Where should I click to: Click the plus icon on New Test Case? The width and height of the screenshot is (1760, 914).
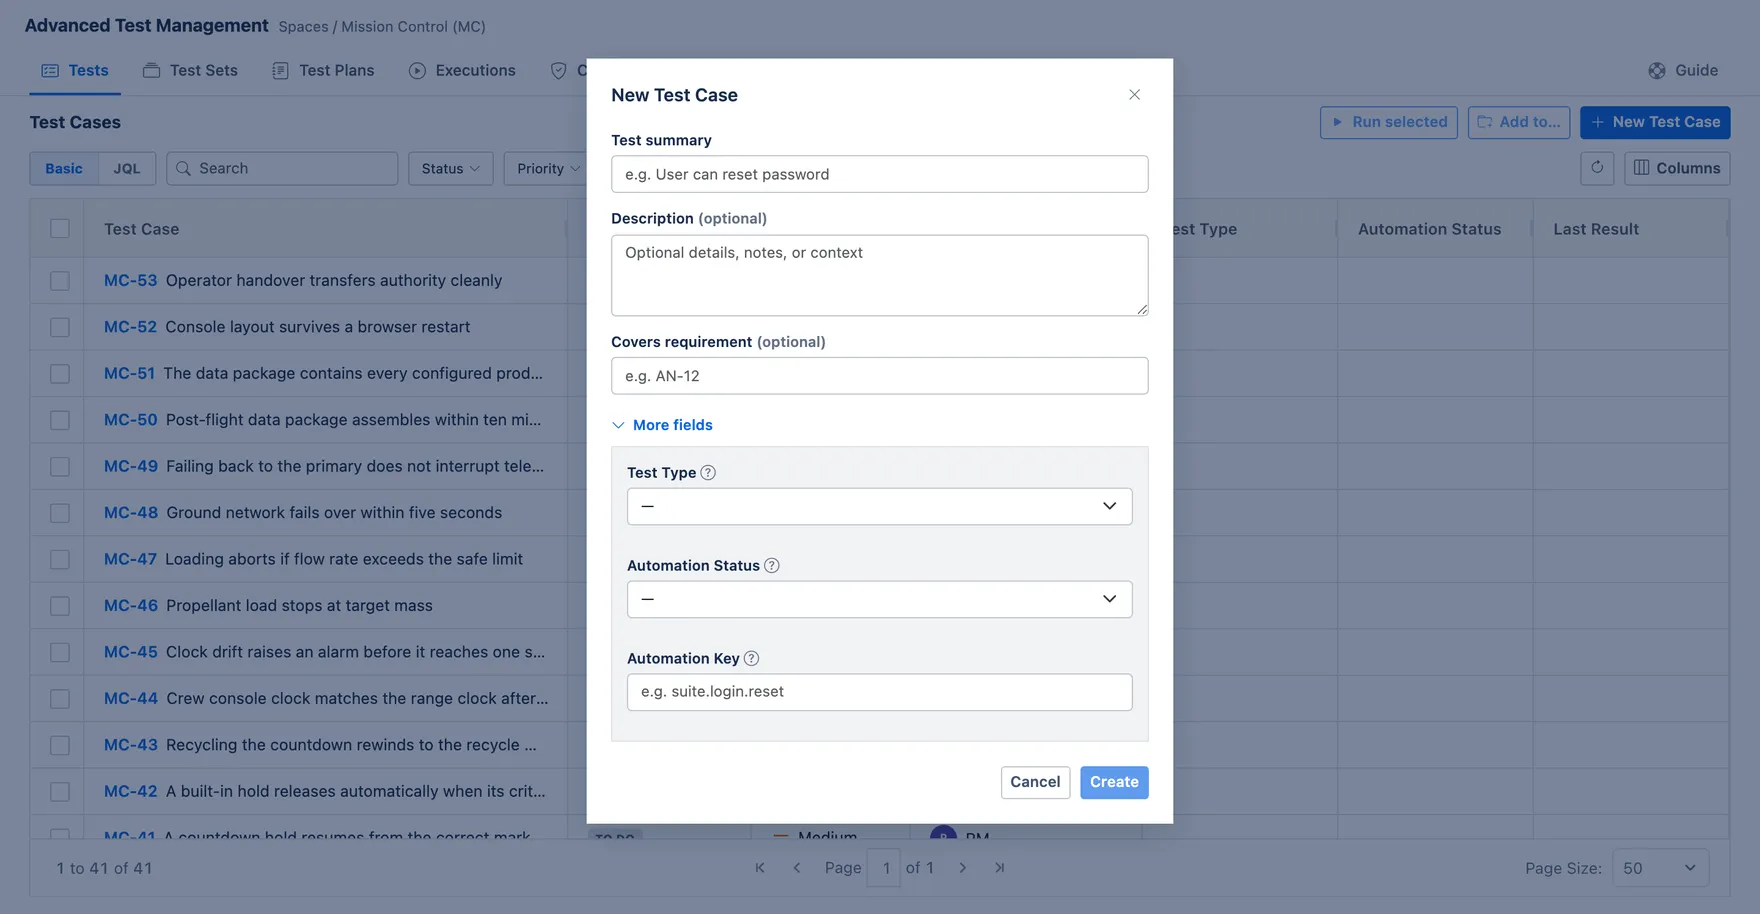pos(1598,122)
